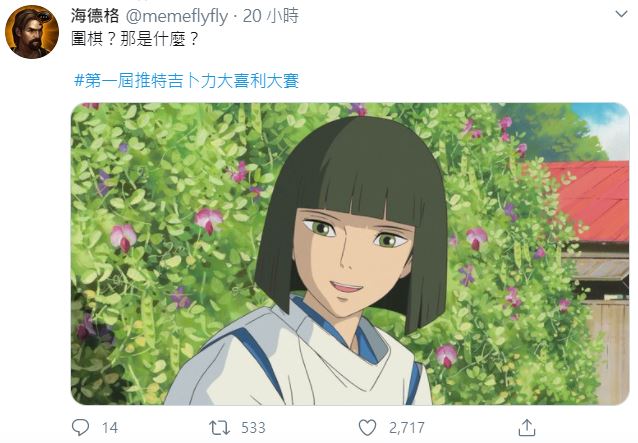The width and height of the screenshot is (638, 443).
Task: Open the share upload icon
Action: pyautogui.click(x=527, y=428)
